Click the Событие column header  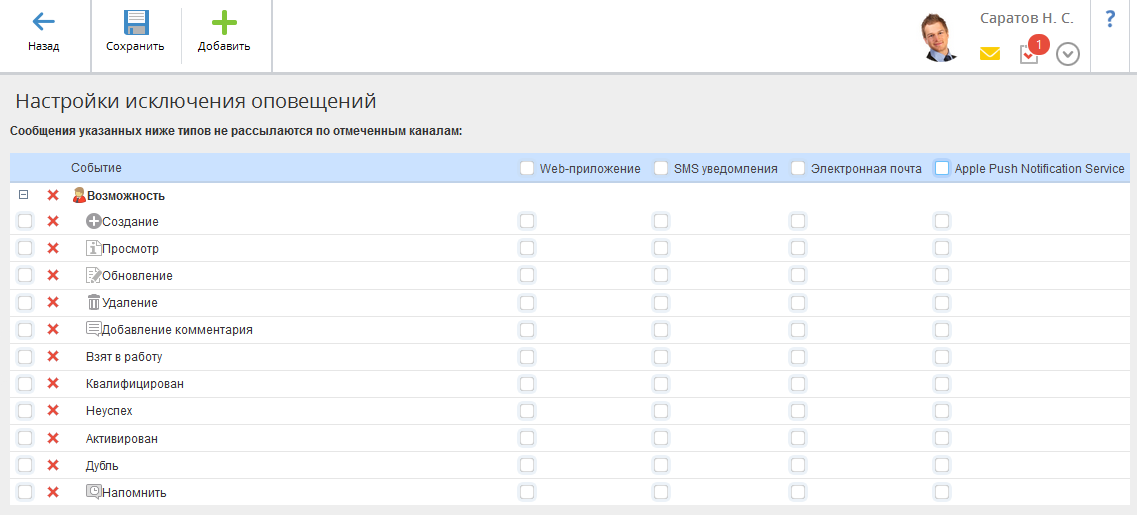click(x=96, y=168)
